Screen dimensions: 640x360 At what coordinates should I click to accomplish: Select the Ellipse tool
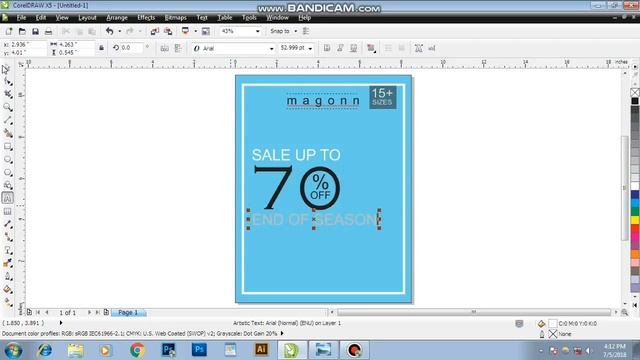click(x=8, y=160)
